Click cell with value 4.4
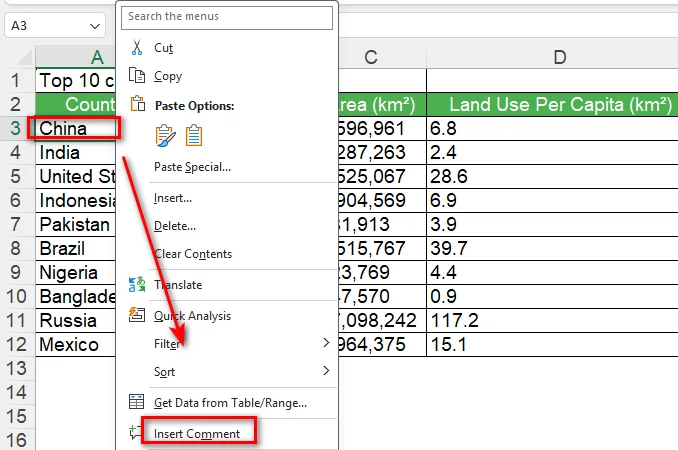The width and height of the screenshot is (678, 450). pyautogui.click(x=552, y=272)
